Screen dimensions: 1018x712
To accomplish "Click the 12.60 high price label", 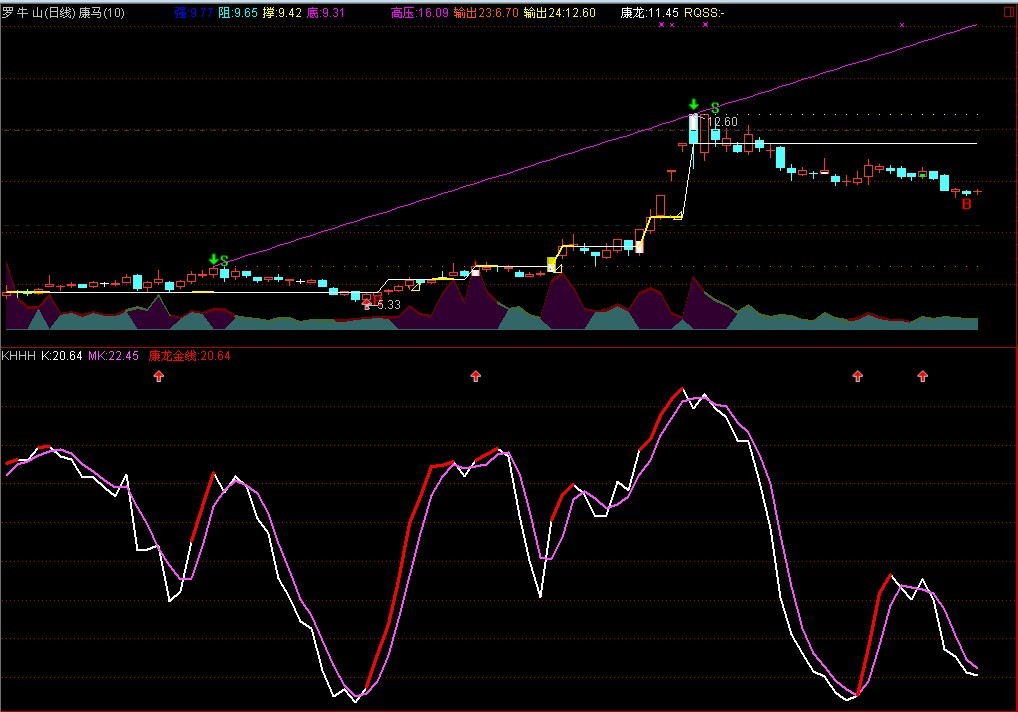I will (x=724, y=122).
